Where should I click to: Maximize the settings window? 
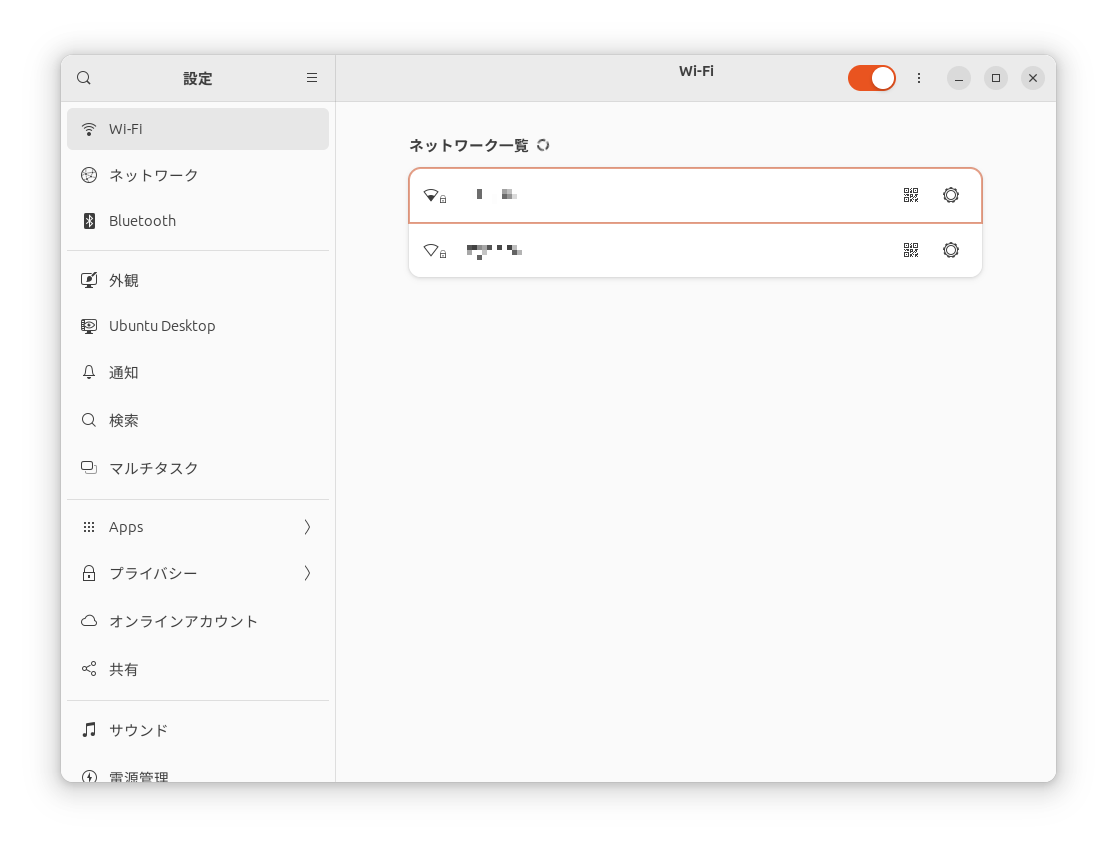pyautogui.click(x=996, y=78)
